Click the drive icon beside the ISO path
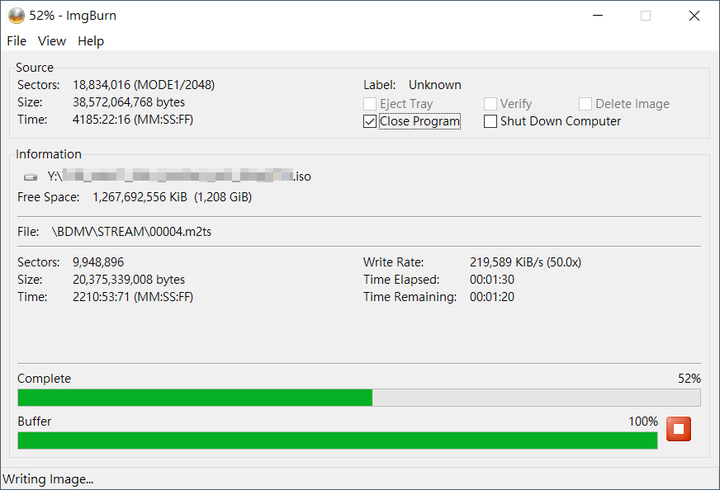This screenshot has height=490, width=720. tap(31, 177)
